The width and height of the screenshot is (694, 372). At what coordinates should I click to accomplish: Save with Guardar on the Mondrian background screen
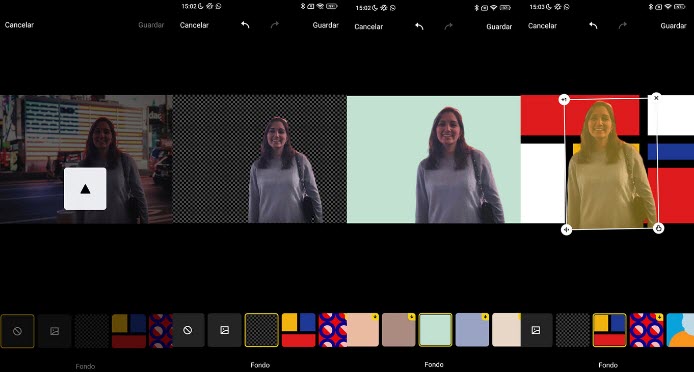(674, 26)
